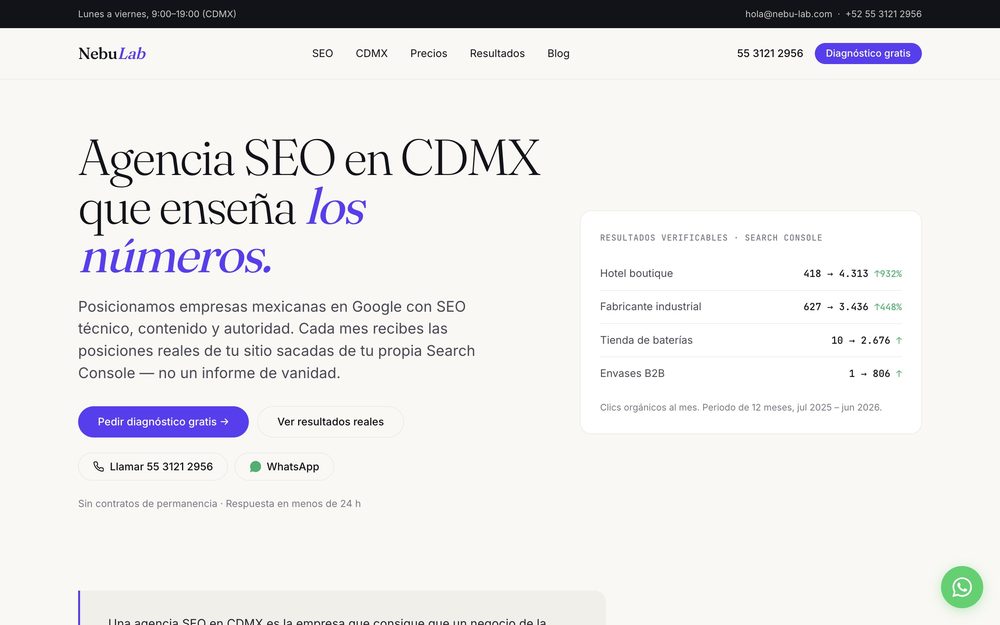
Task: Select Hotel boutique results row label
Action: tap(636, 274)
